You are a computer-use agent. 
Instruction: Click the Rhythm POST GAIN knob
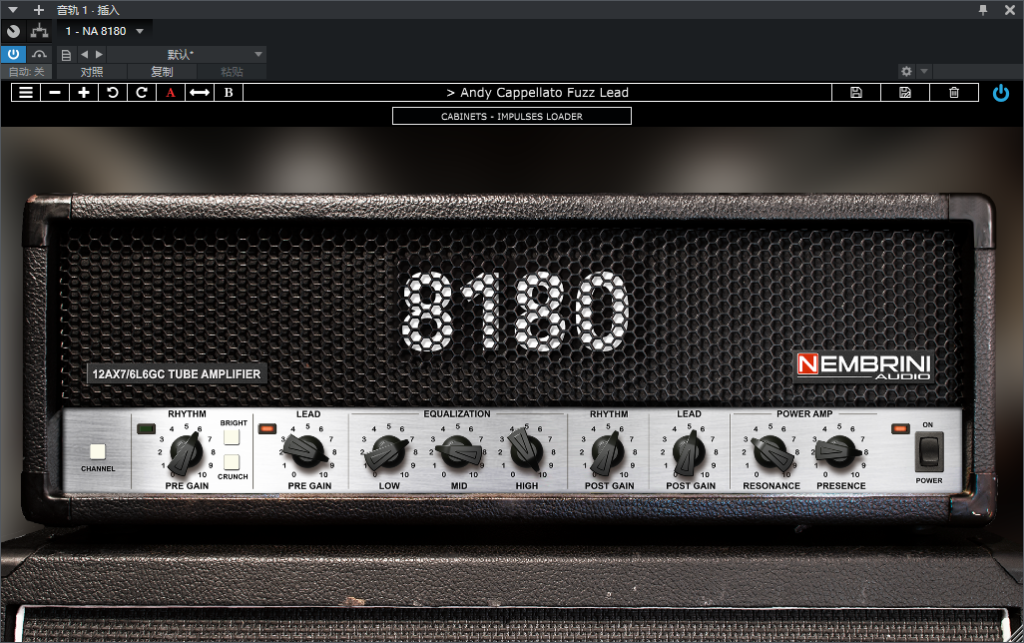click(609, 452)
